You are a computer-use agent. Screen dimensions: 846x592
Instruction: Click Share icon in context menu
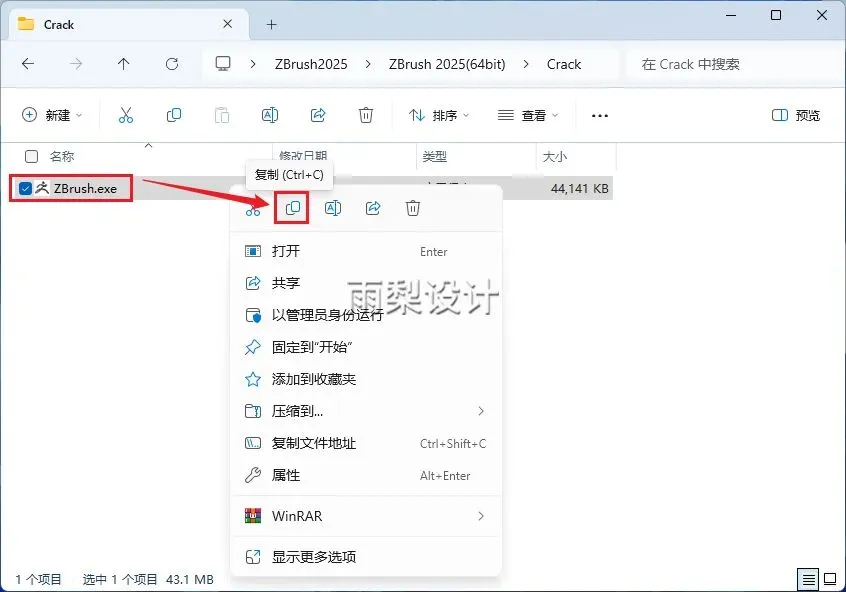(373, 208)
